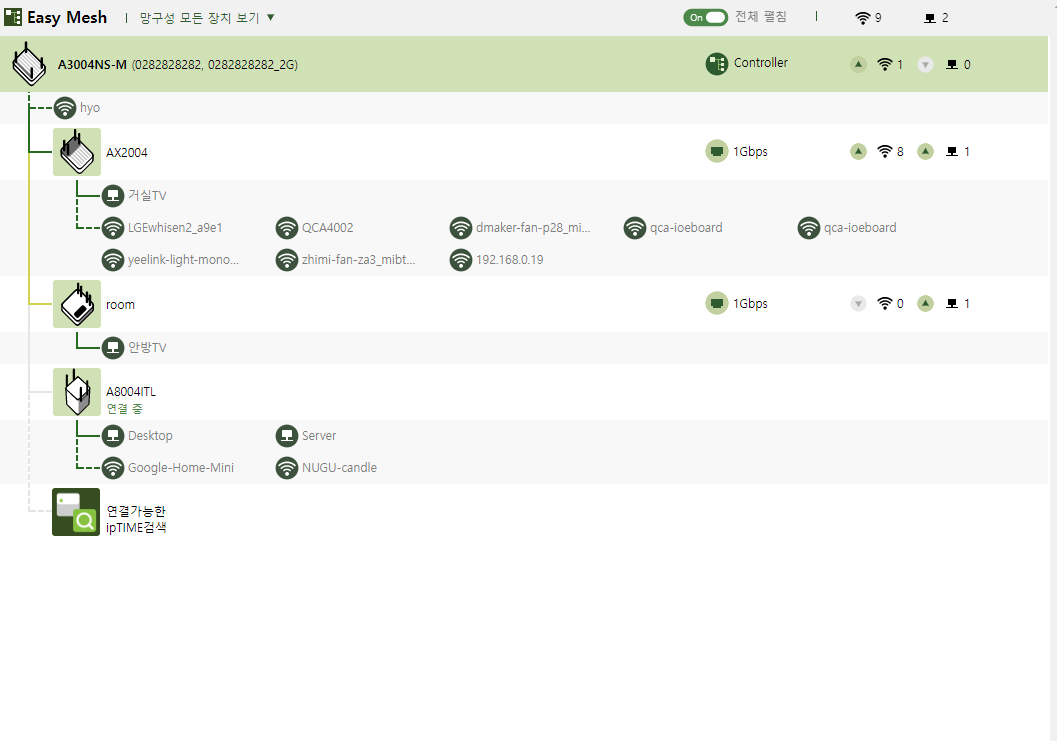Expand wired clients arrow on A3004NS-M row

tap(926, 65)
